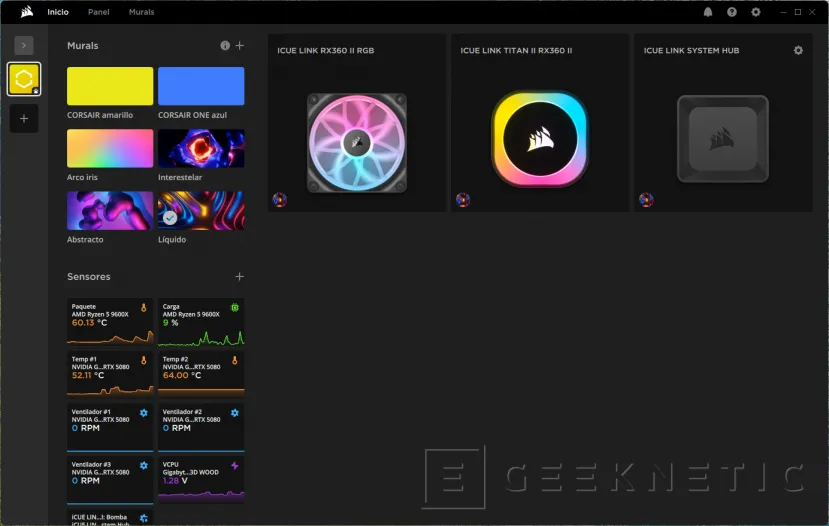Image resolution: width=829 pixels, height=526 pixels.
Task: Click thermometer icon on Temp #1 sensor
Action: click(143, 360)
